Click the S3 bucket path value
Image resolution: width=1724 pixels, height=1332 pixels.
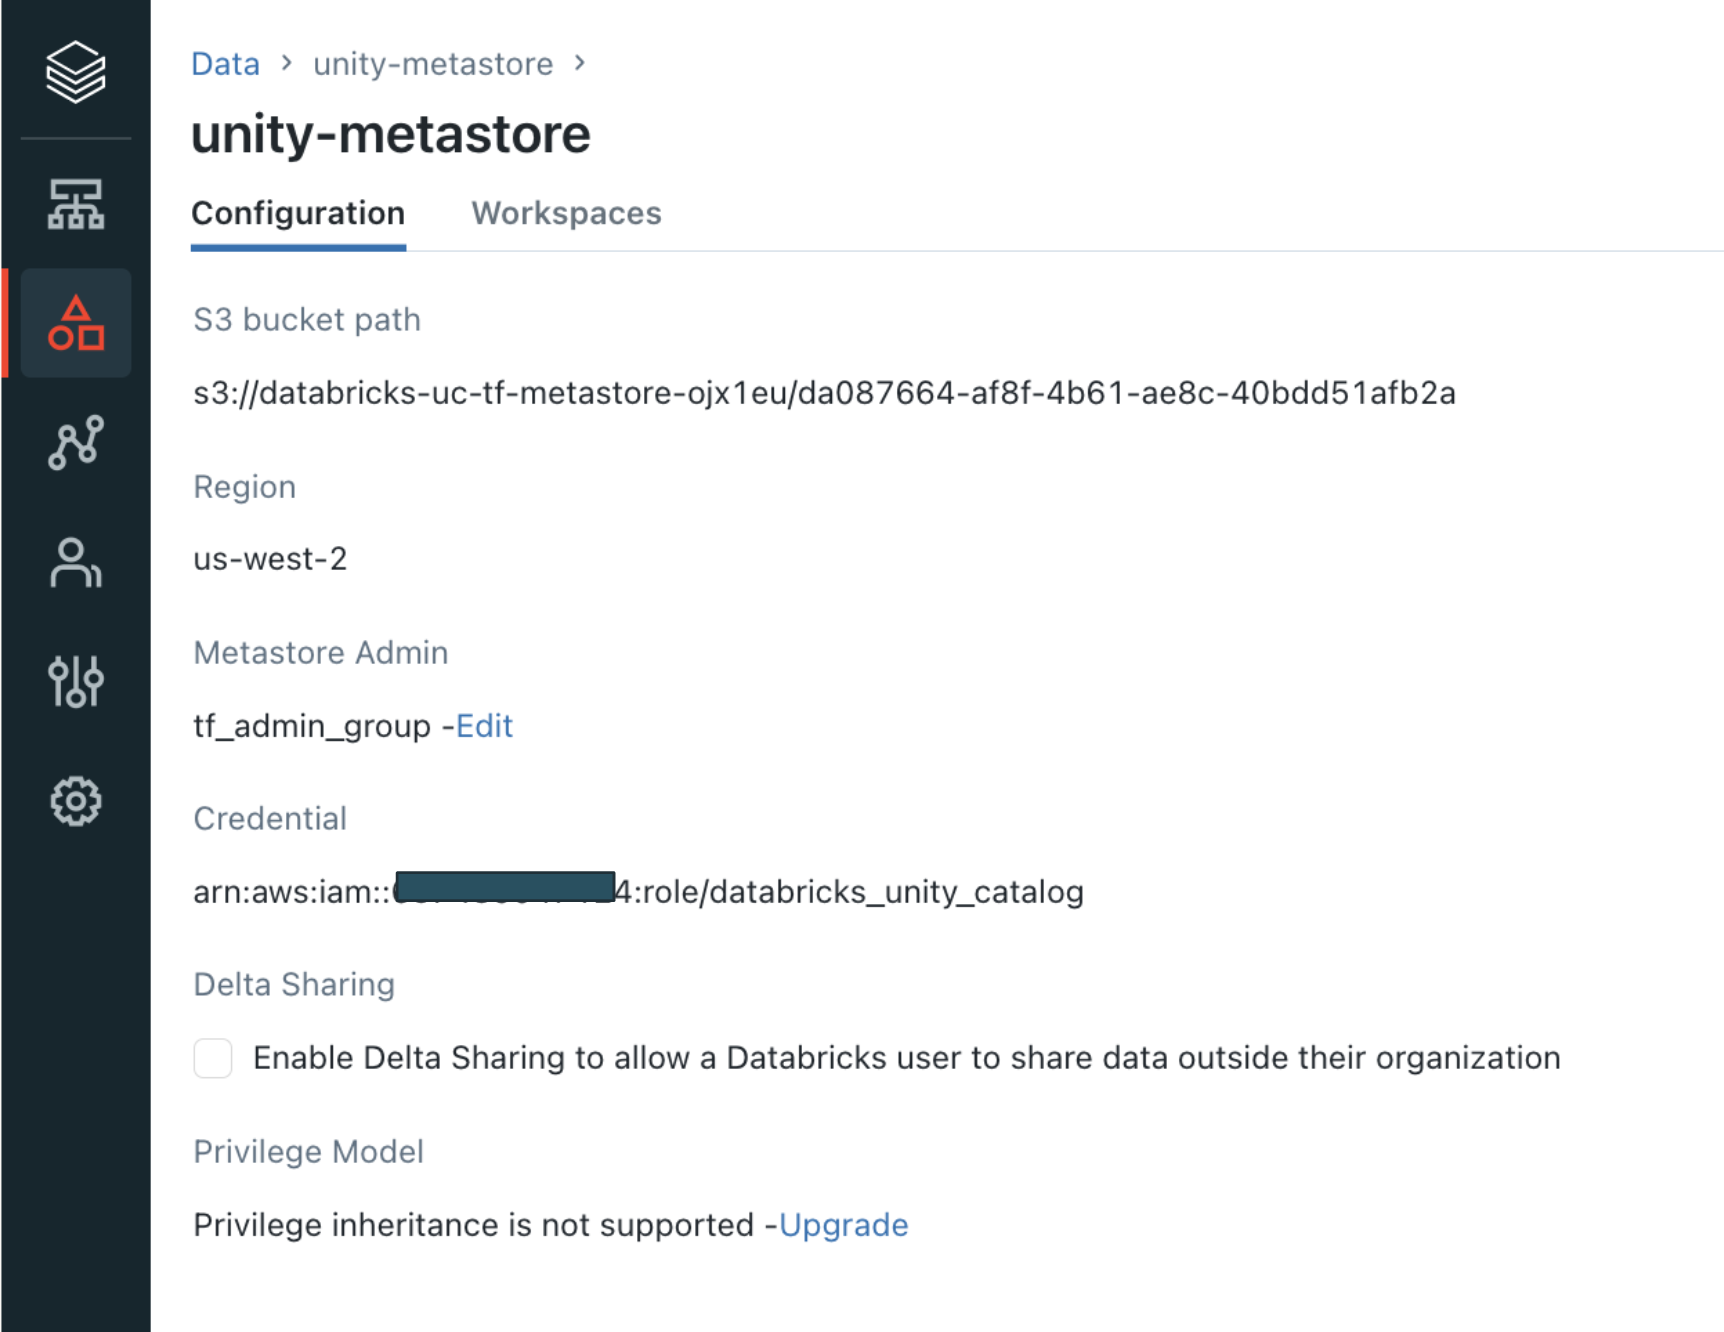click(823, 393)
